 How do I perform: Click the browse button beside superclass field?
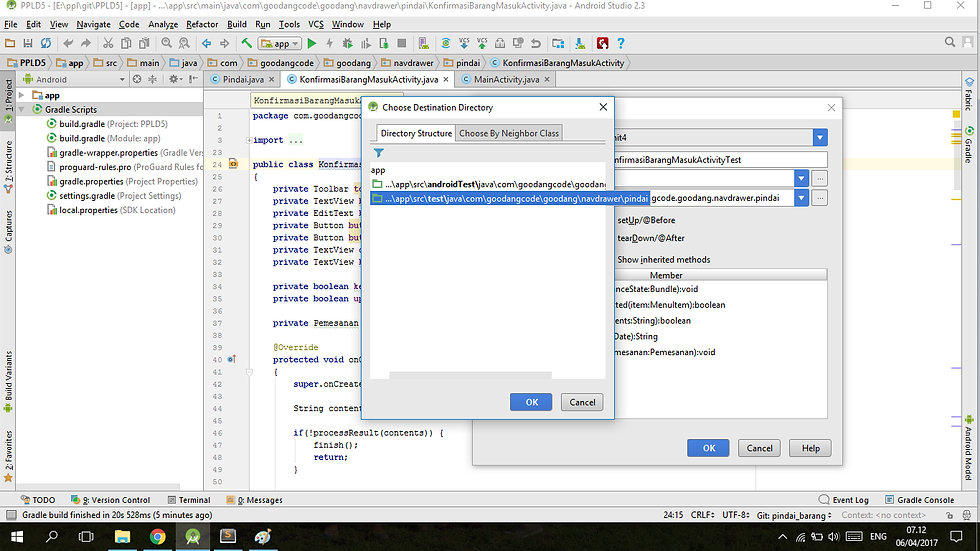pyautogui.click(x=820, y=178)
